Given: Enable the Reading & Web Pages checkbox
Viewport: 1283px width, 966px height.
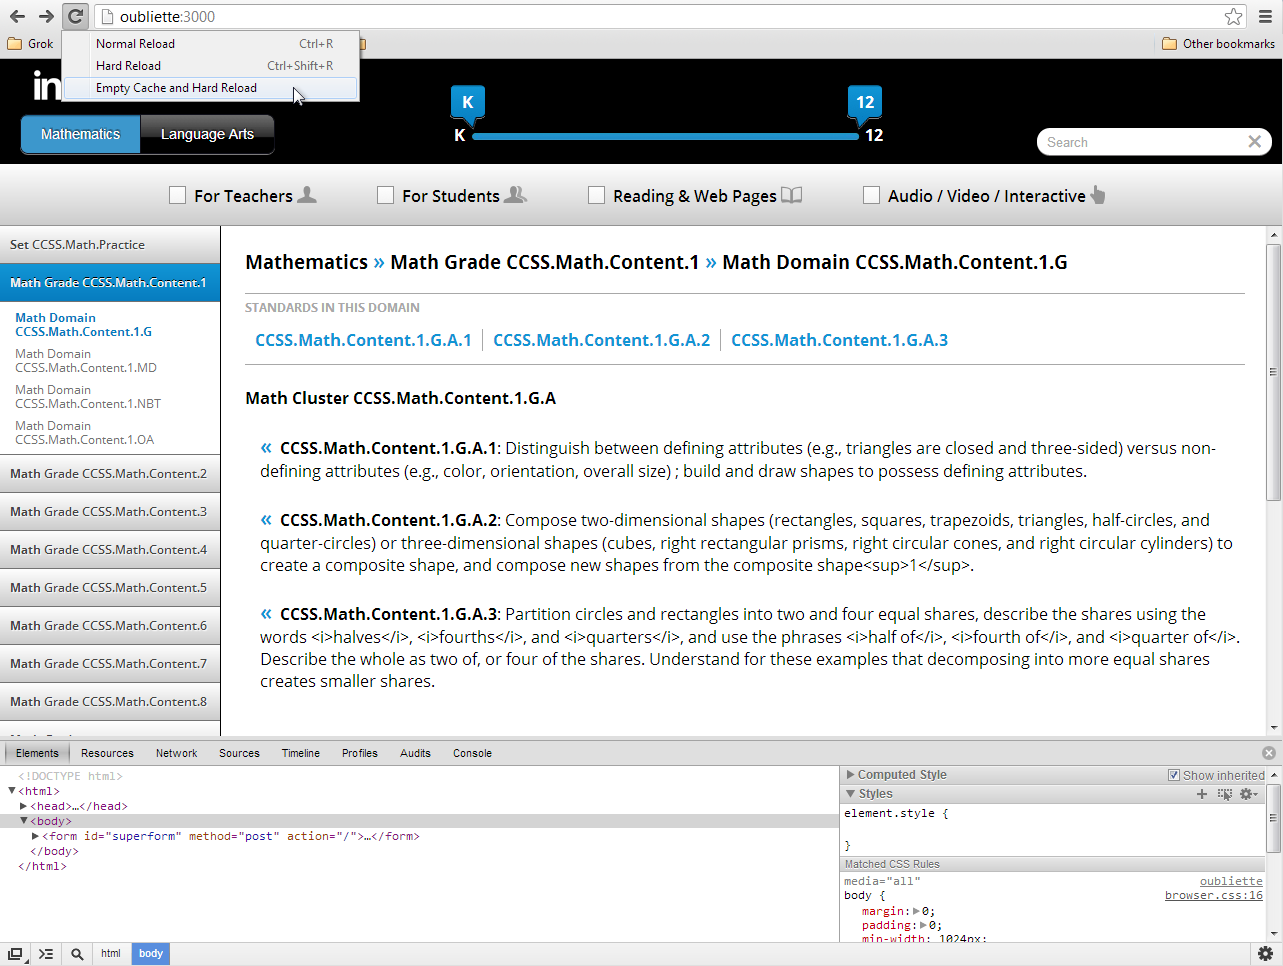Looking at the screenshot, I should pos(597,195).
